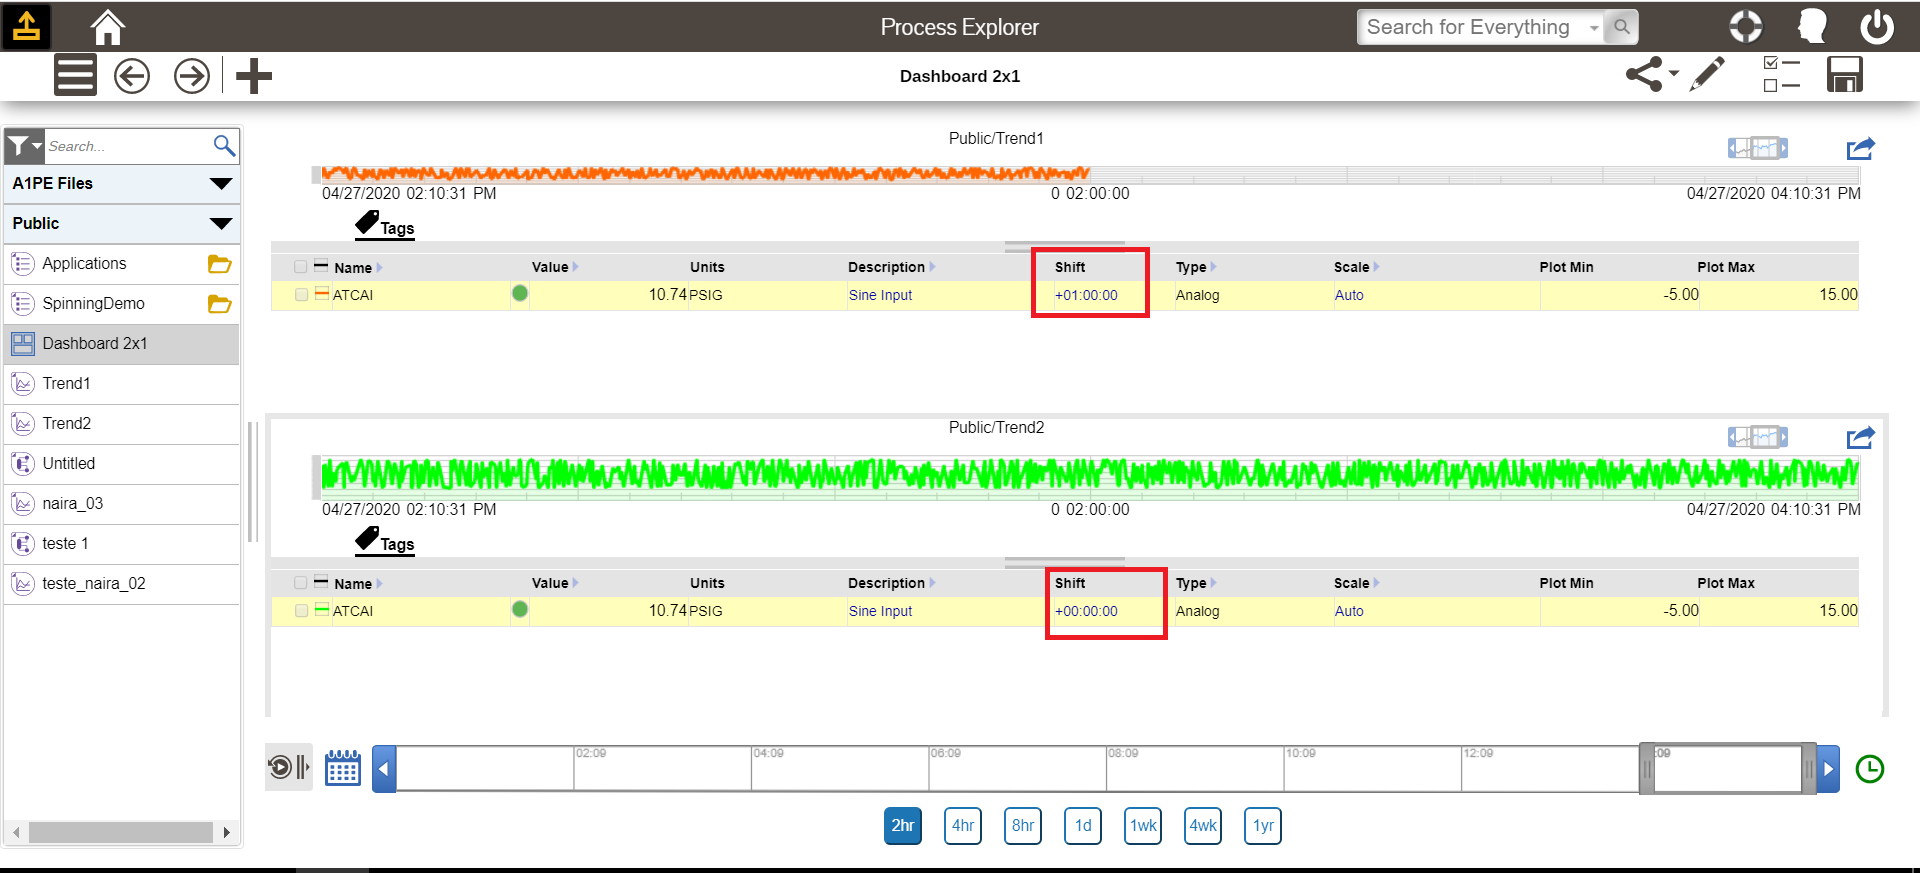Click the Auto scale link in Trend1

[x=1348, y=295]
